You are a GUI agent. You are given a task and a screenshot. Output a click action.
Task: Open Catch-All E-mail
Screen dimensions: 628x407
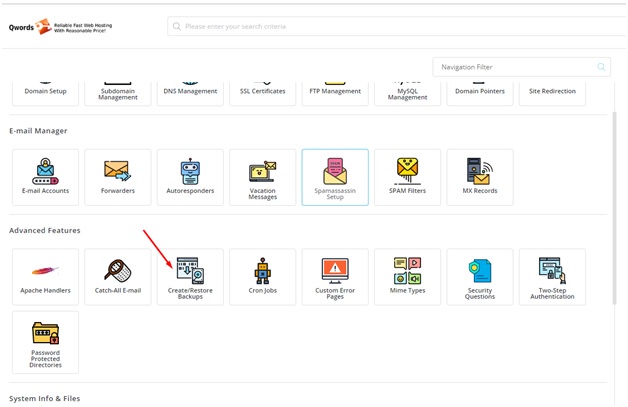pyautogui.click(x=117, y=276)
